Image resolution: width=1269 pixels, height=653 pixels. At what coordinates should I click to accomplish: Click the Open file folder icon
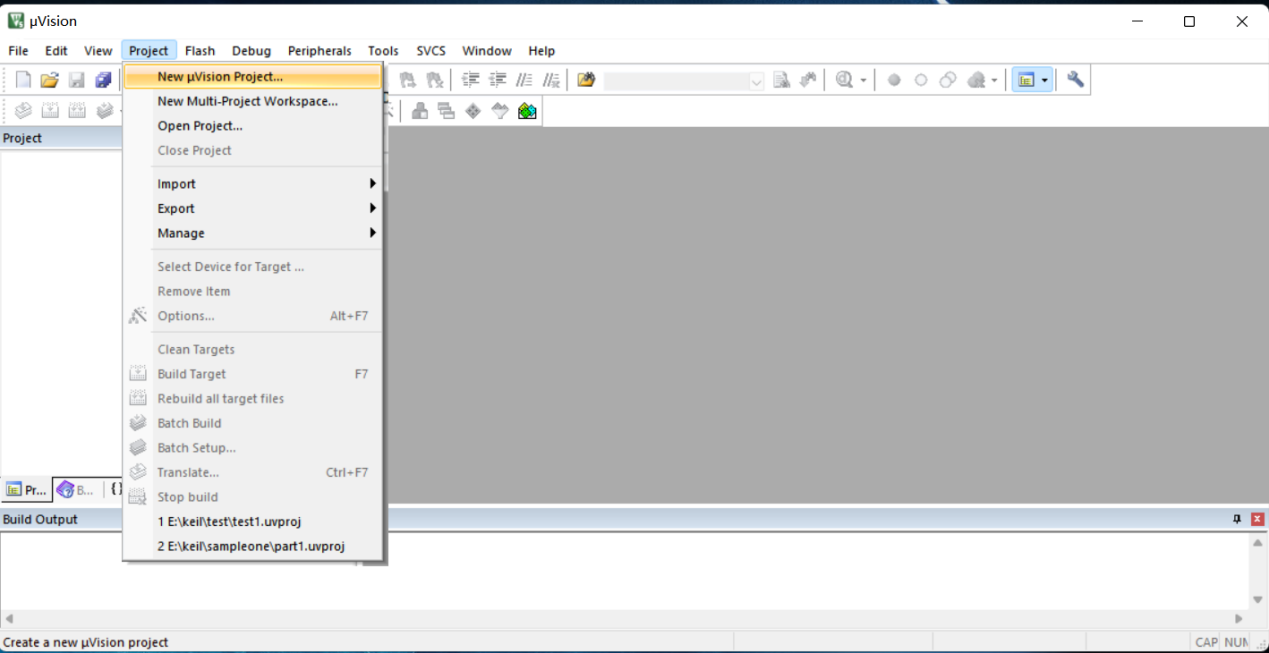coord(49,80)
